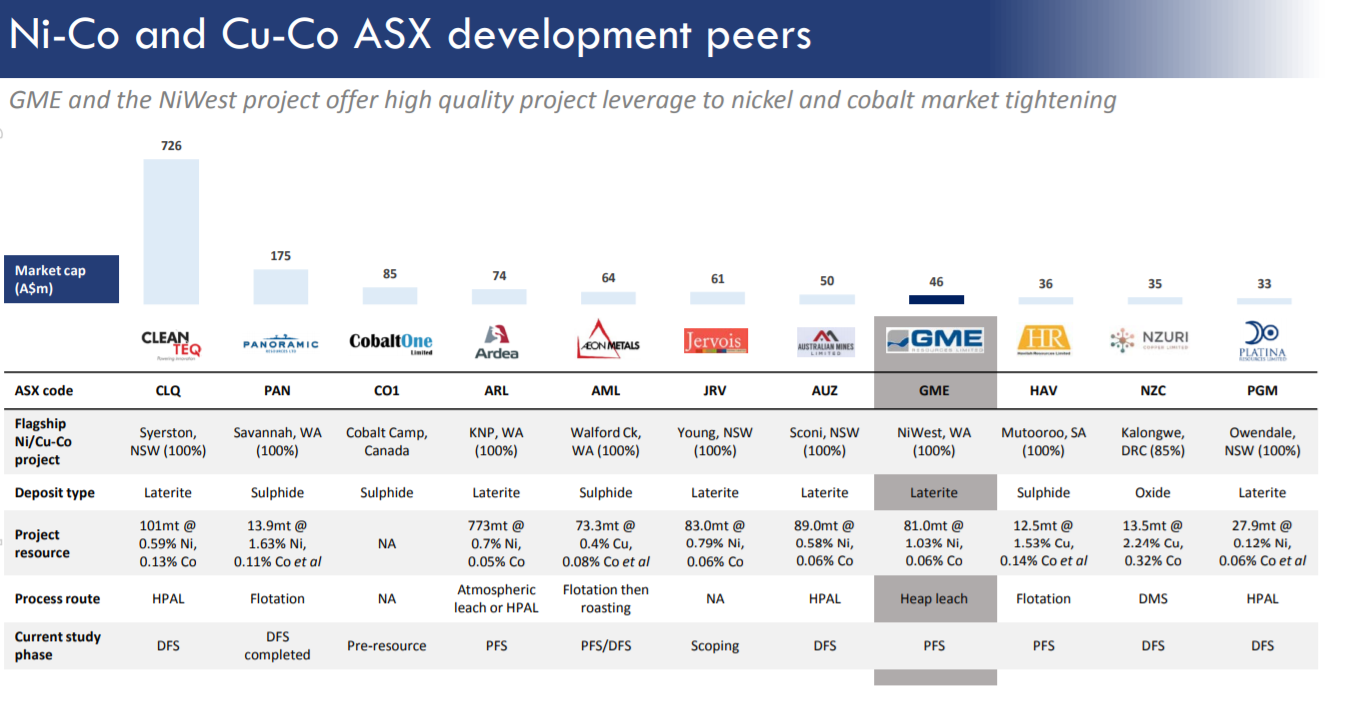Click the 'Process route' row header
1346x702 pixels.
(57, 599)
